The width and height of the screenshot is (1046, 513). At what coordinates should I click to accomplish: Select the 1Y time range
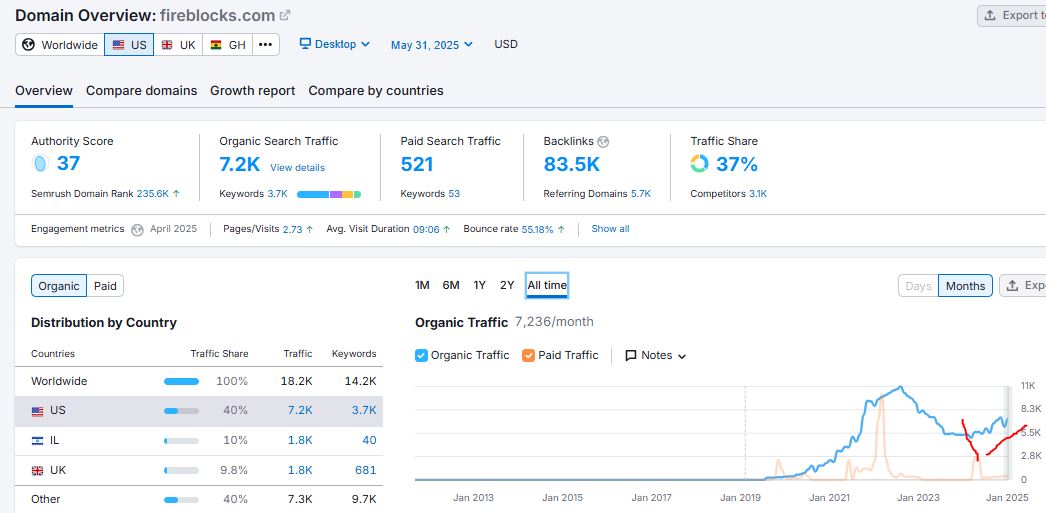(479, 286)
